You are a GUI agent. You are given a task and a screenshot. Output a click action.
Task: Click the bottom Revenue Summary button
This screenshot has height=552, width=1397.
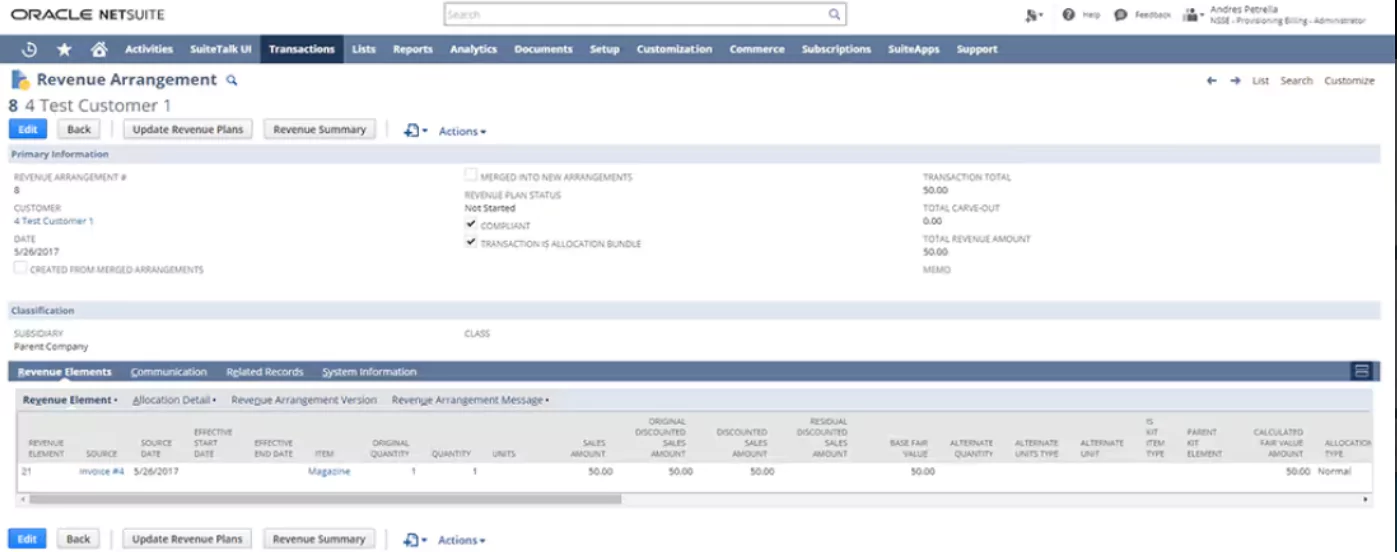pyautogui.click(x=320, y=539)
